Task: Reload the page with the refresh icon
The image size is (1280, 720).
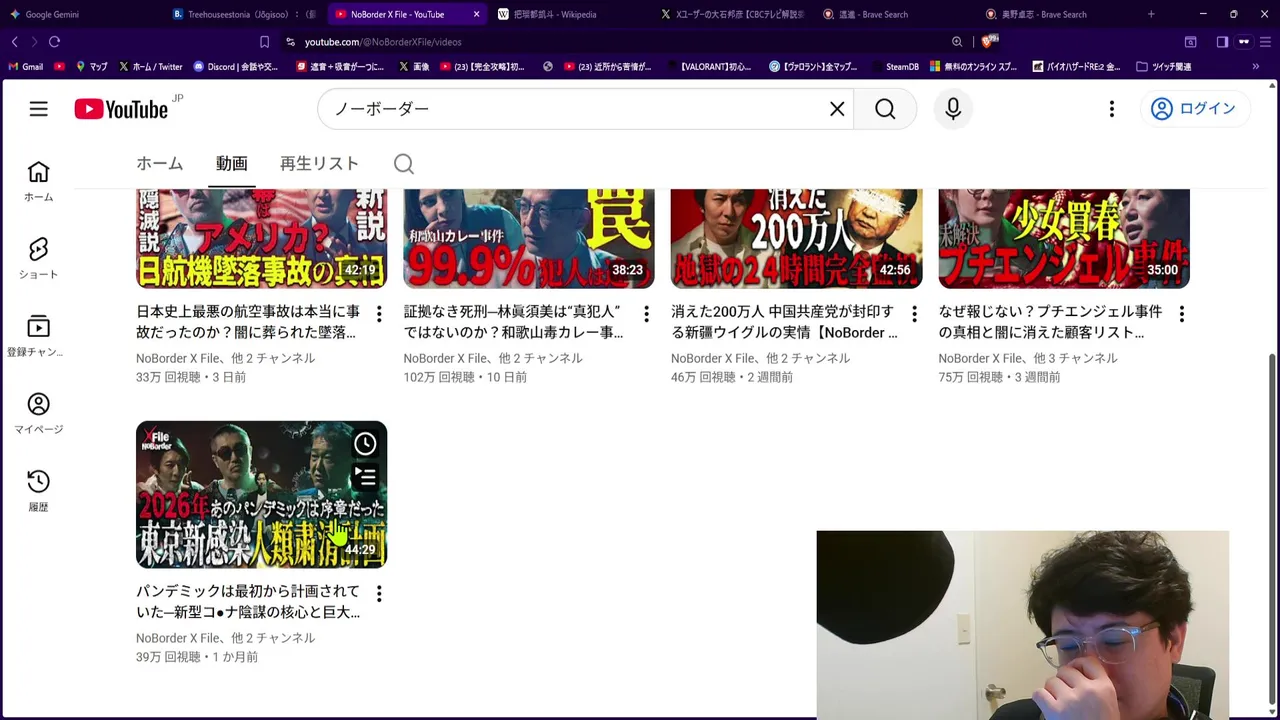Action: coord(54,42)
